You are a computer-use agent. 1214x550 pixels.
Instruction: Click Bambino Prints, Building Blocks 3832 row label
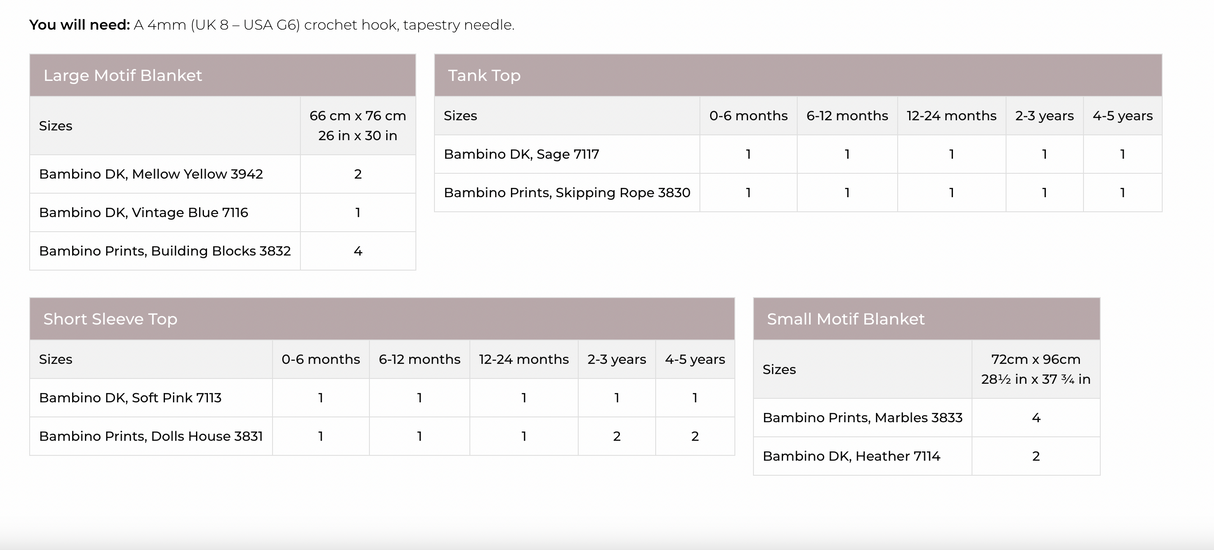click(x=165, y=251)
